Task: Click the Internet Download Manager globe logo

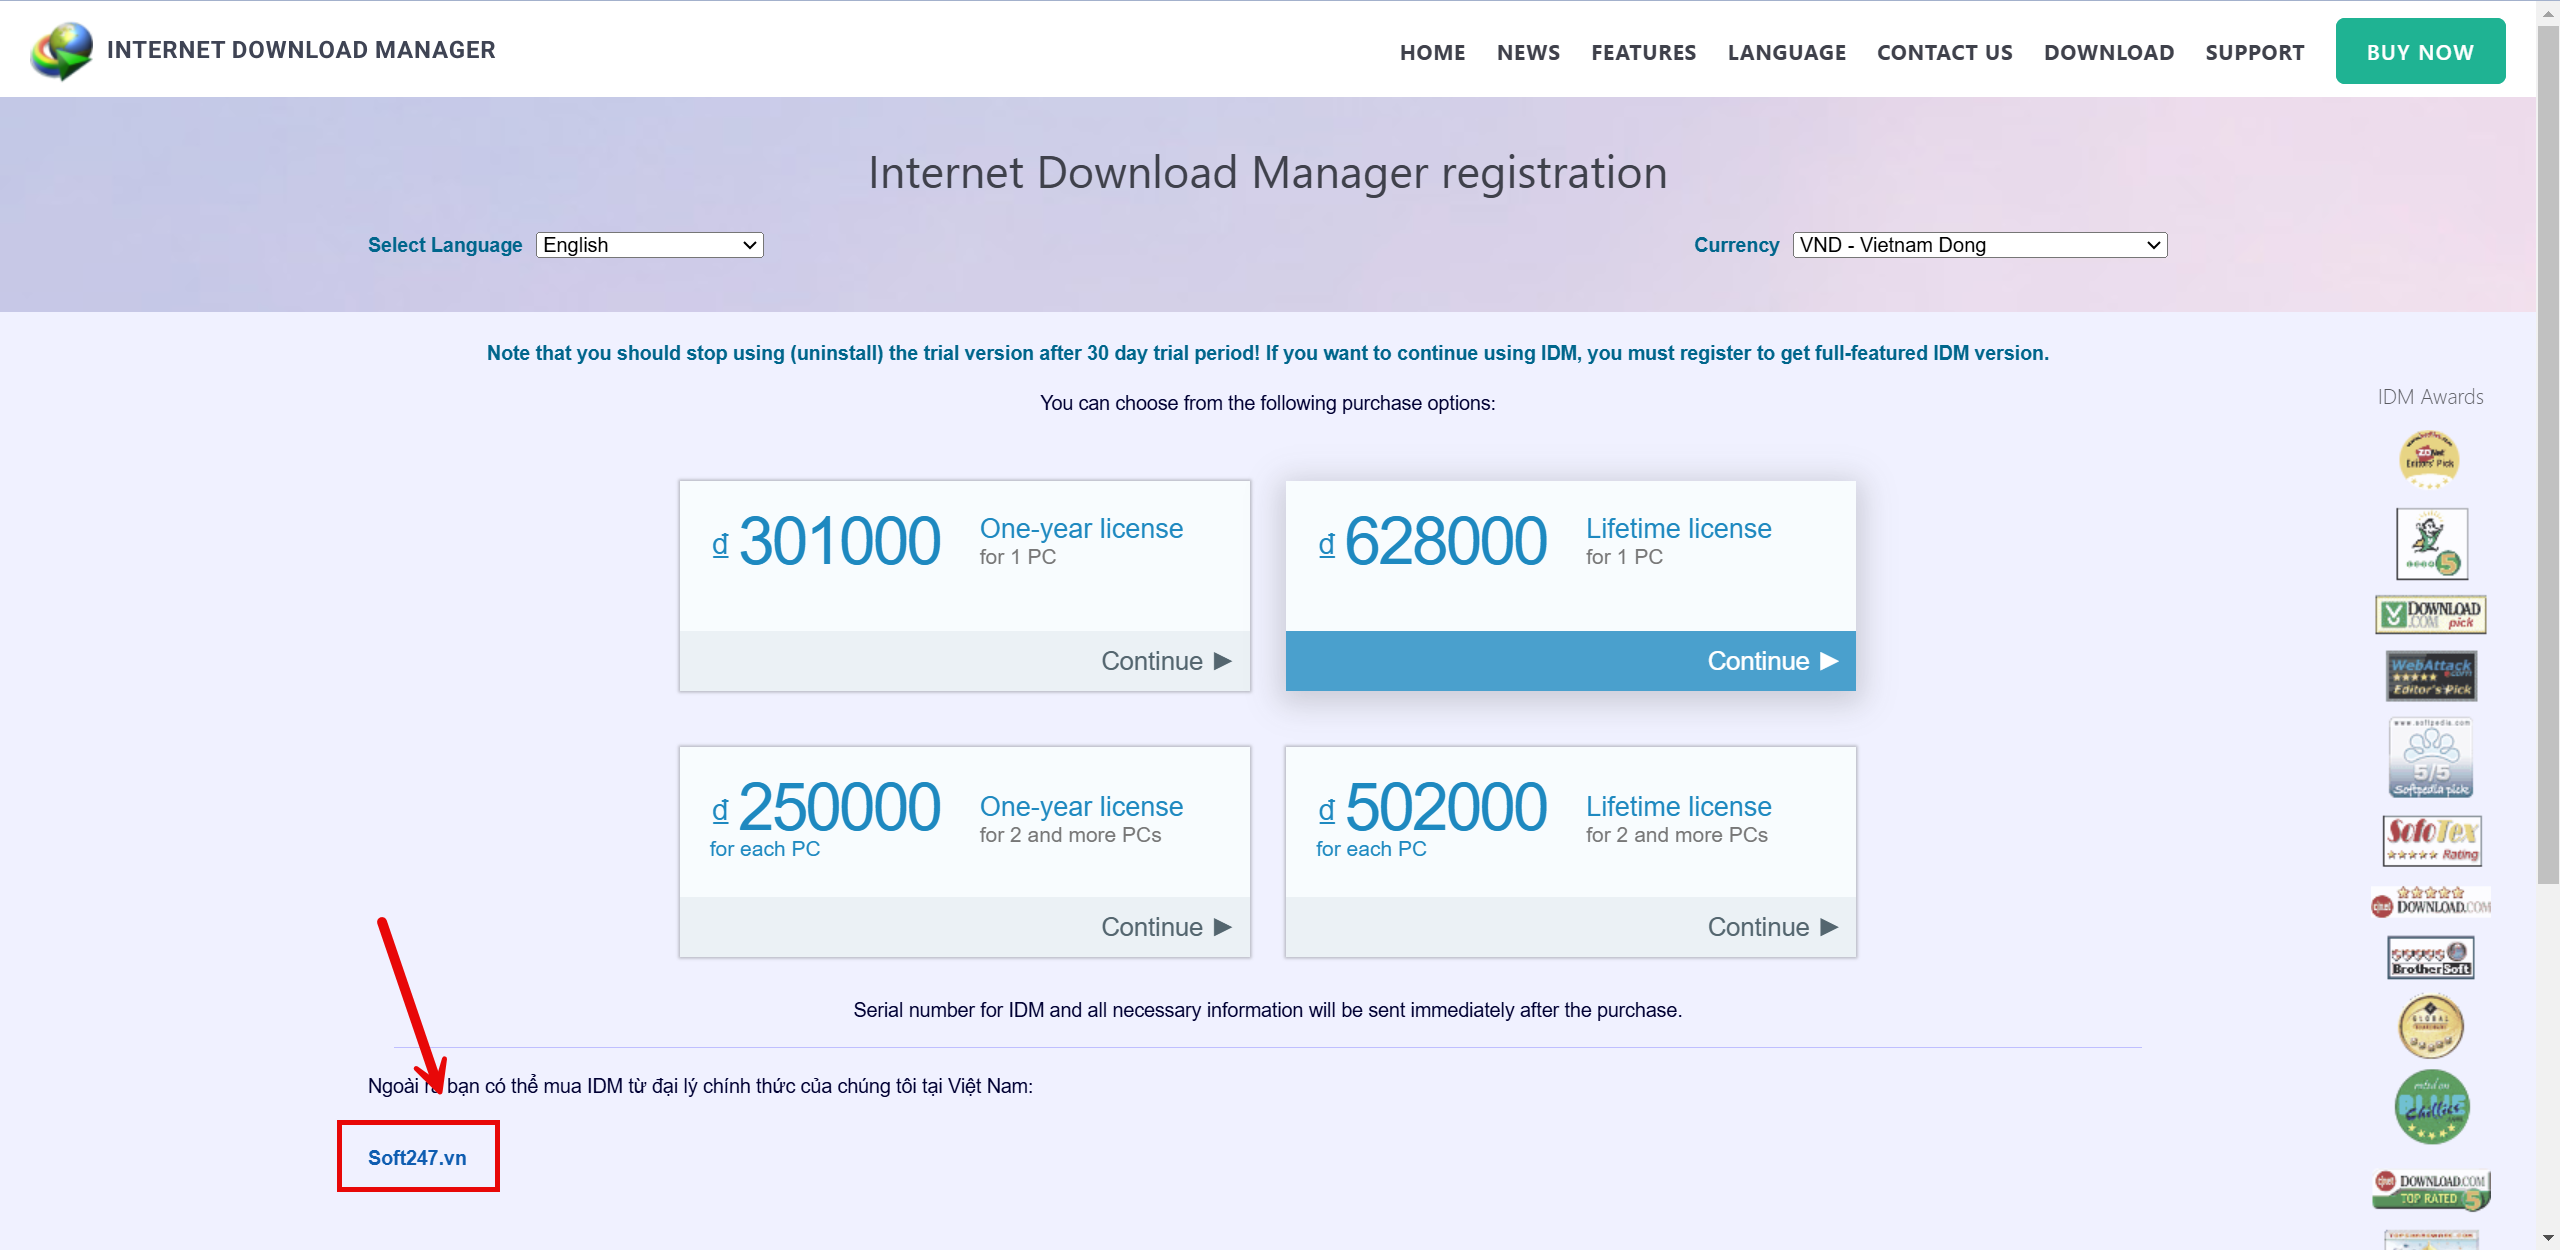Action: 61,51
